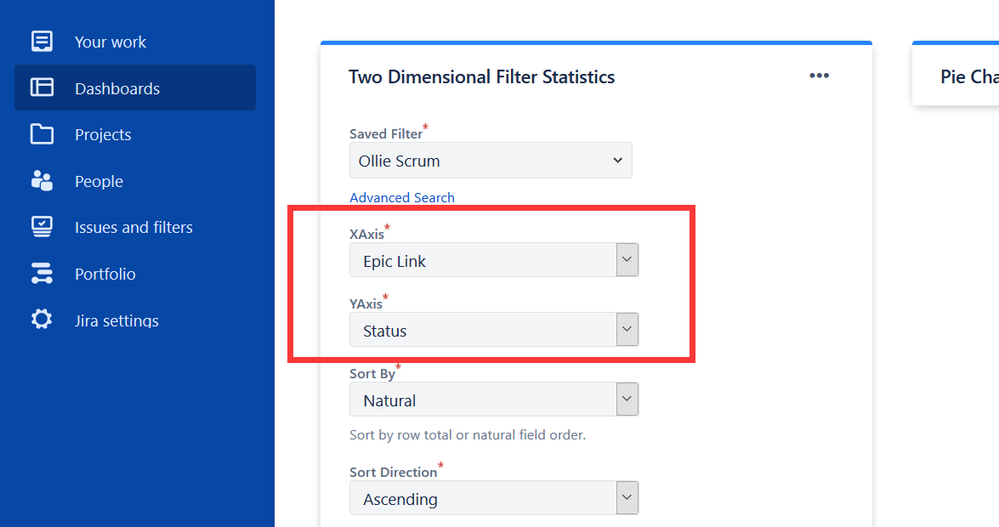Click the Portfolio icon in sidebar
This screenshot has height=527, width=999.
(x=42, y=273)
